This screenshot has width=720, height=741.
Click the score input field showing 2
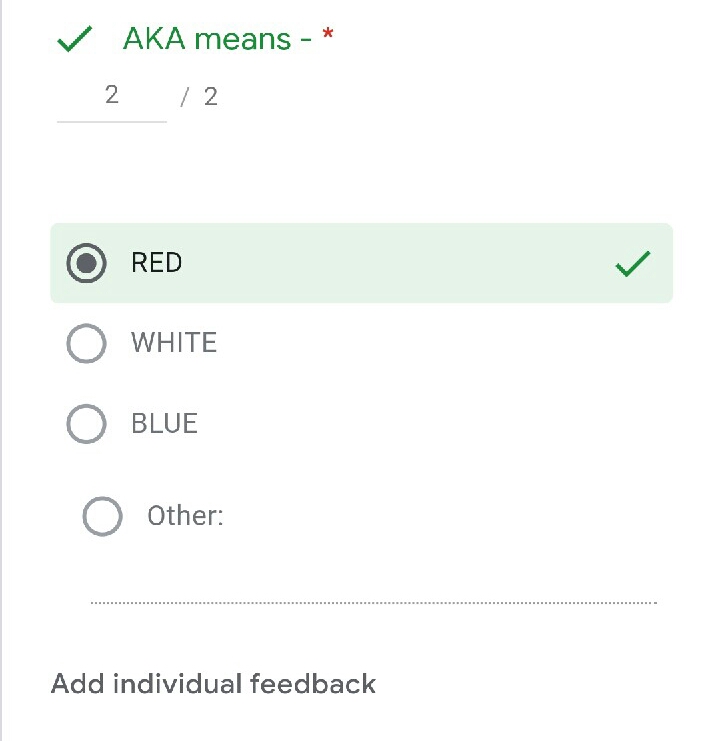click(111, 96)
